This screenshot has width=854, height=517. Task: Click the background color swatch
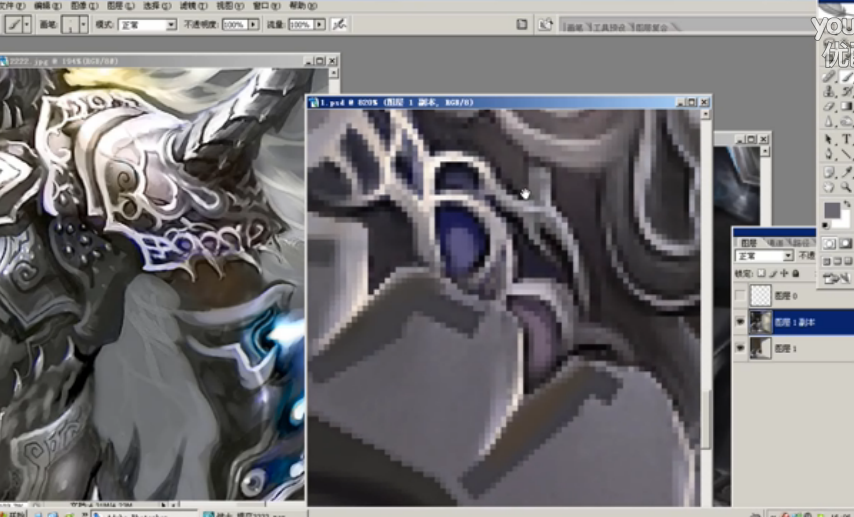click(x=844, y=222)
